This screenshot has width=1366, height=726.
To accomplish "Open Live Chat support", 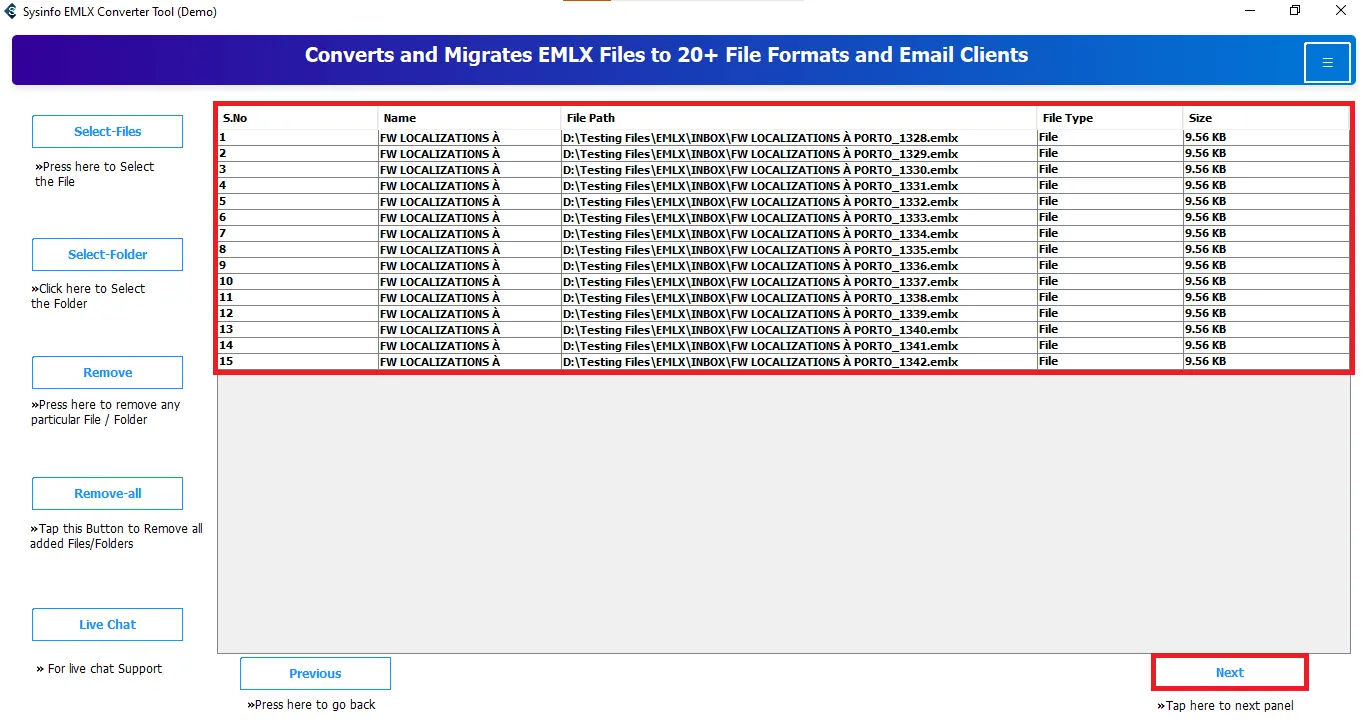I will click(107, 624).
